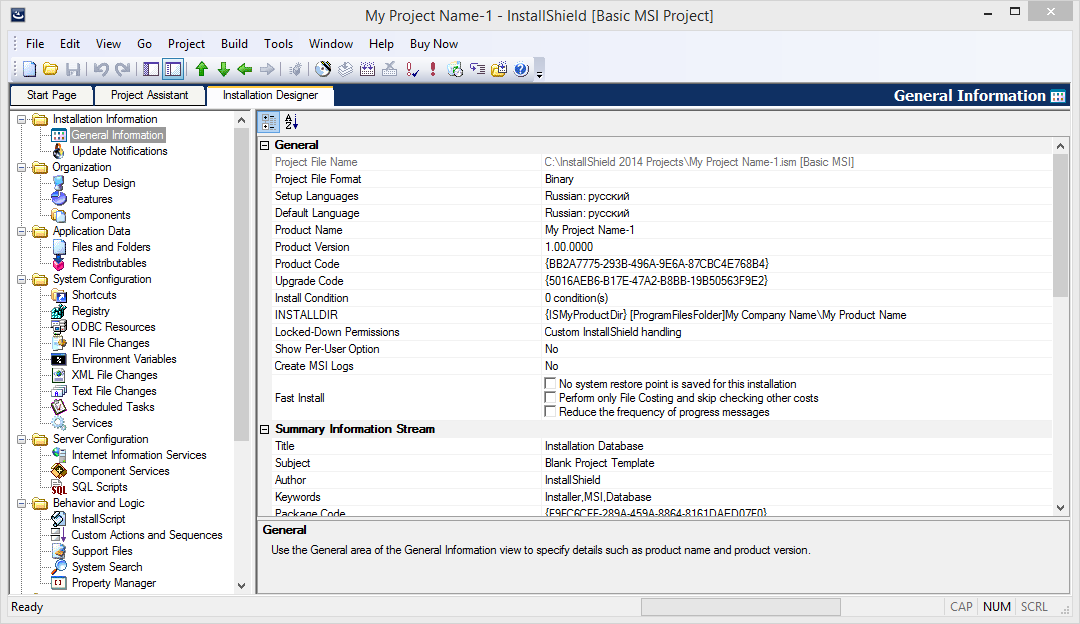Open the Buy Now menu
This screenshot has width=1080, height=624.
coord(434,43)
